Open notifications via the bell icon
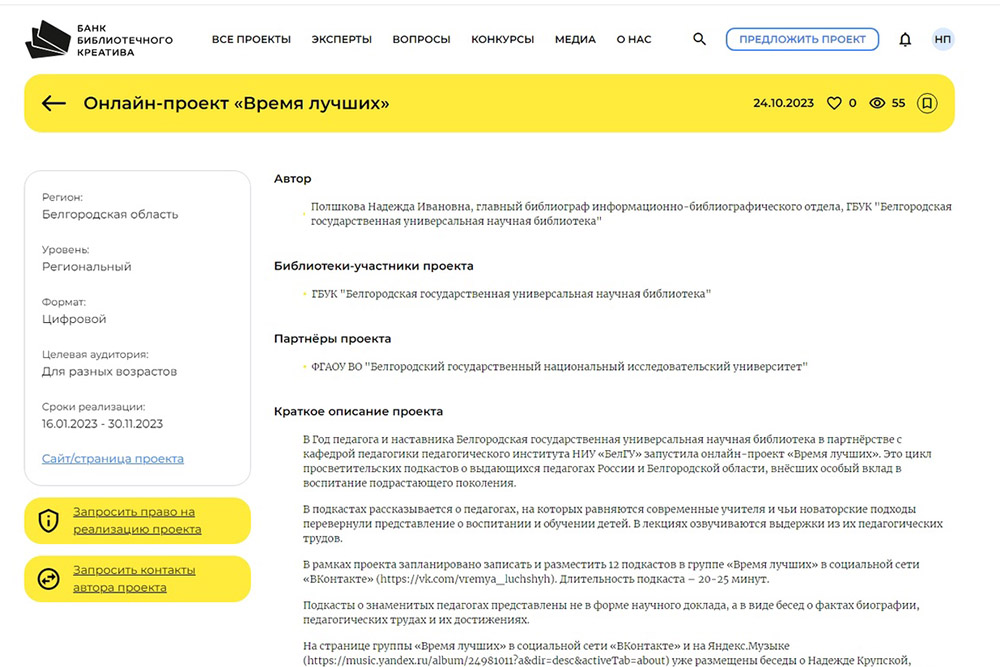Image resolution: width=1000 pixels, height=667 pixels. pos(905,40)
